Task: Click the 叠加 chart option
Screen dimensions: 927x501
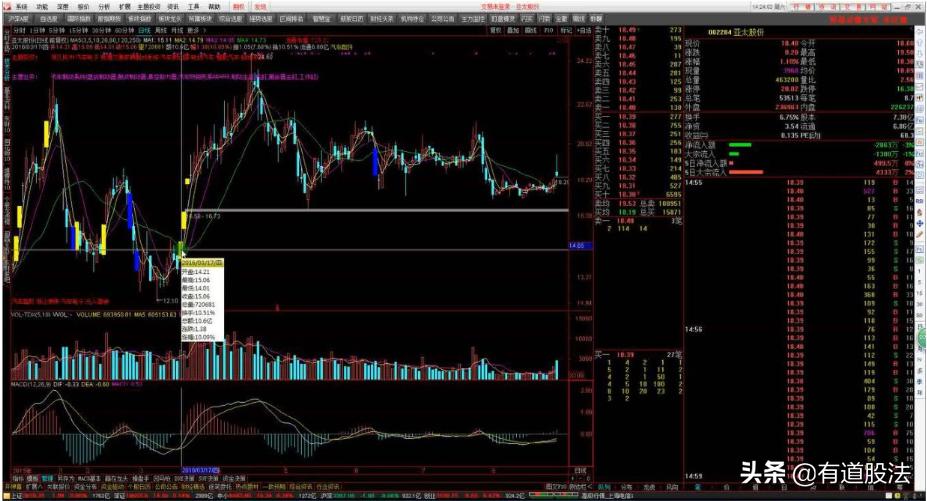Action: click(513, 30)
